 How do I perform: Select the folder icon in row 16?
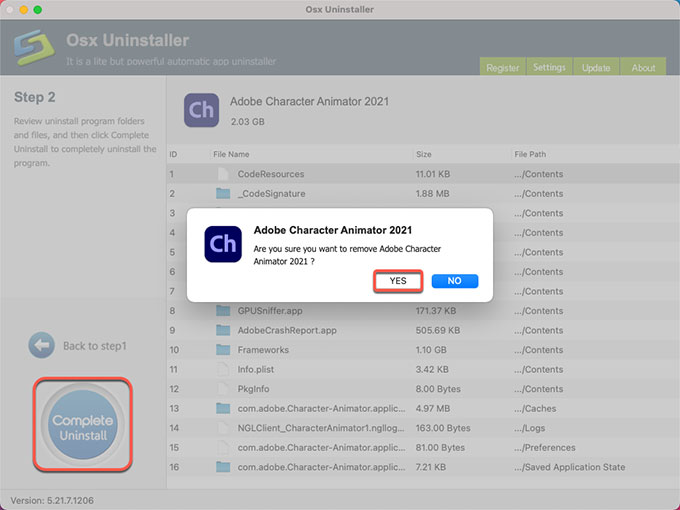click(x=223, y=467)
